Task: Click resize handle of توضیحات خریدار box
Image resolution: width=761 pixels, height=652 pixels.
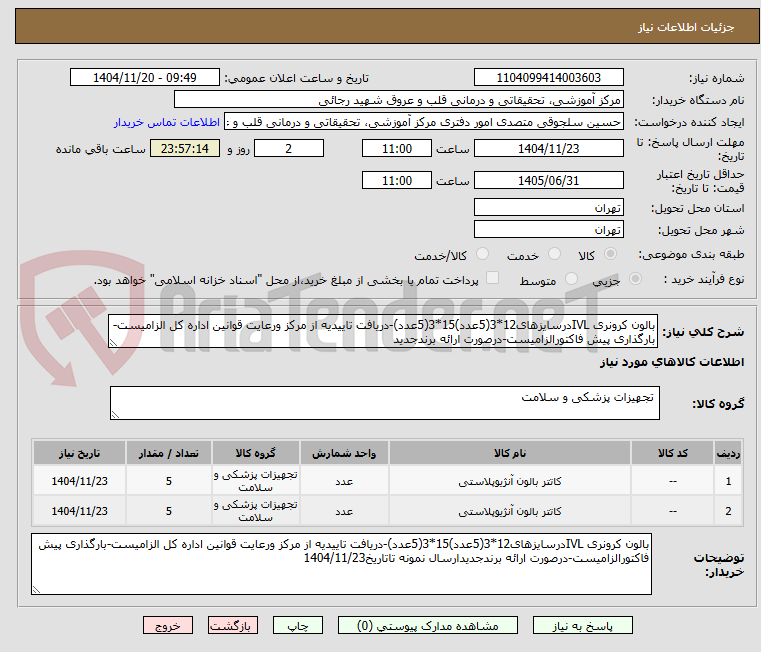Action: 36,590
